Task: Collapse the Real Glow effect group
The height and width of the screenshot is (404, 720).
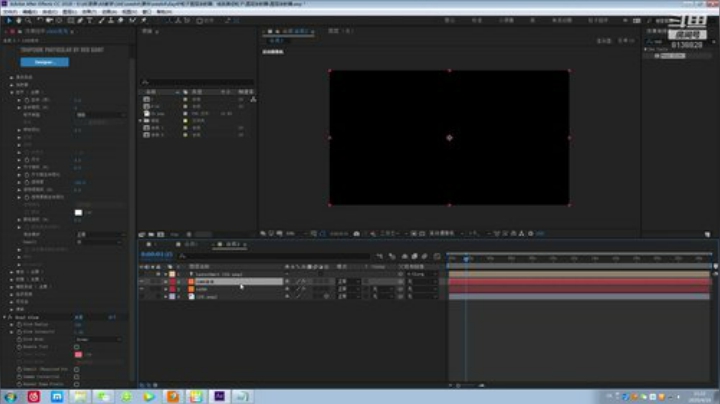Action: 5,317
